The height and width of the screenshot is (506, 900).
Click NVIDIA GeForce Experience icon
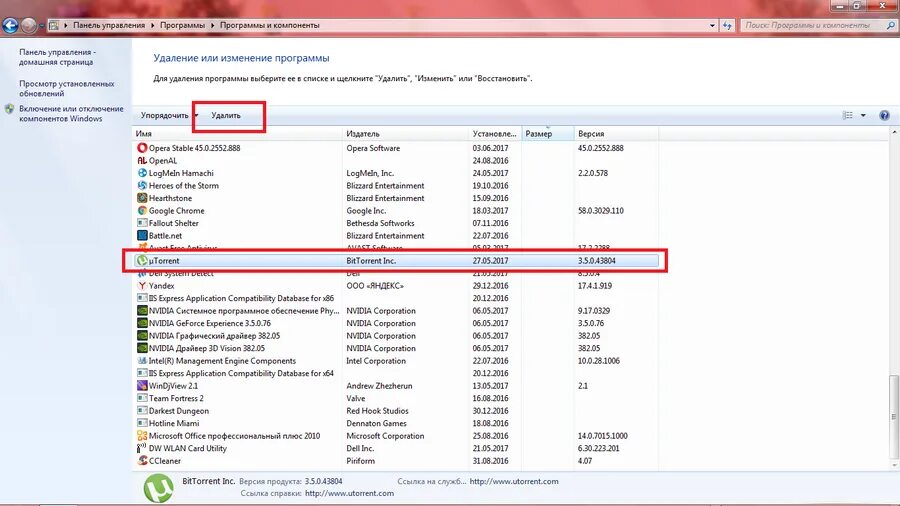tap(142, 323)
